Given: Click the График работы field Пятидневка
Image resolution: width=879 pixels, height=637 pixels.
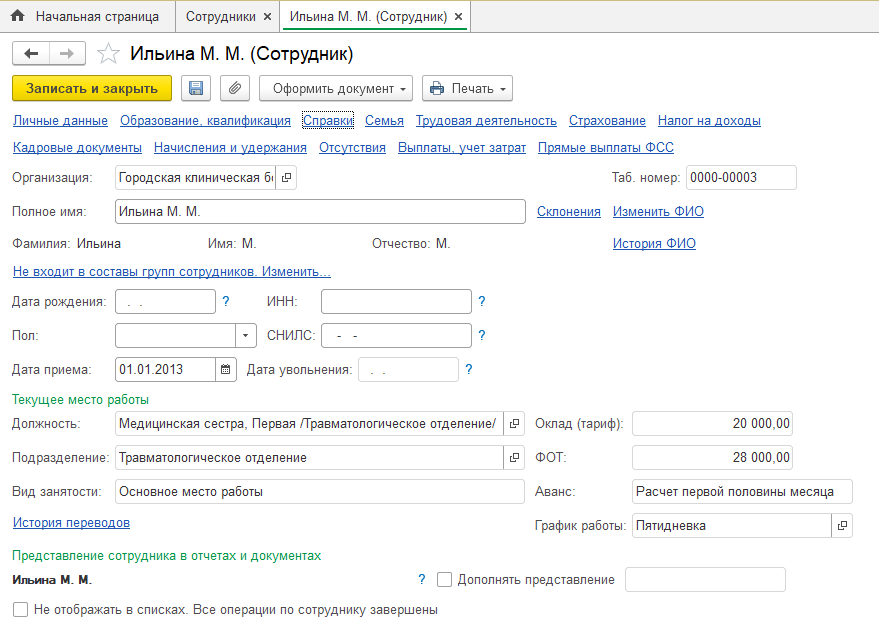Looking at the screenshot, I should coord(732,526).
